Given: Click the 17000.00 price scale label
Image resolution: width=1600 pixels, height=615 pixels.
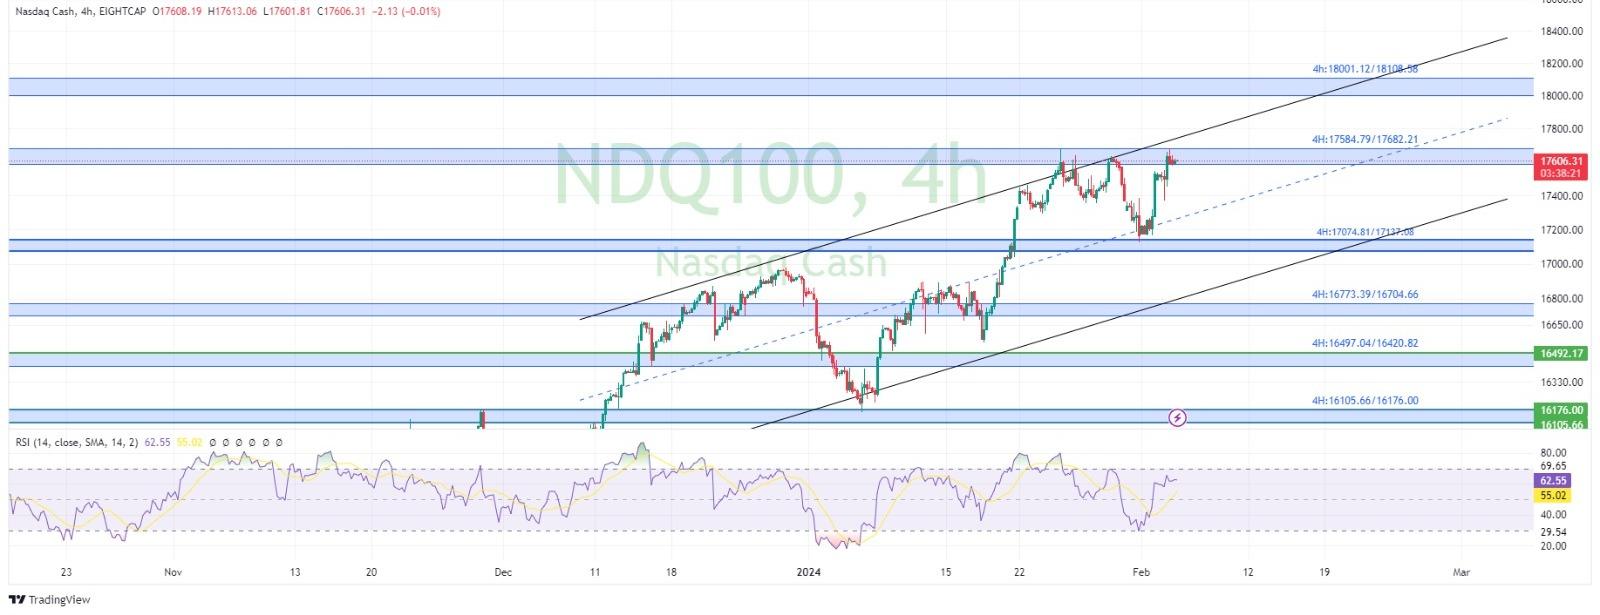Looking at the screenshot, I should [1562, 264].
